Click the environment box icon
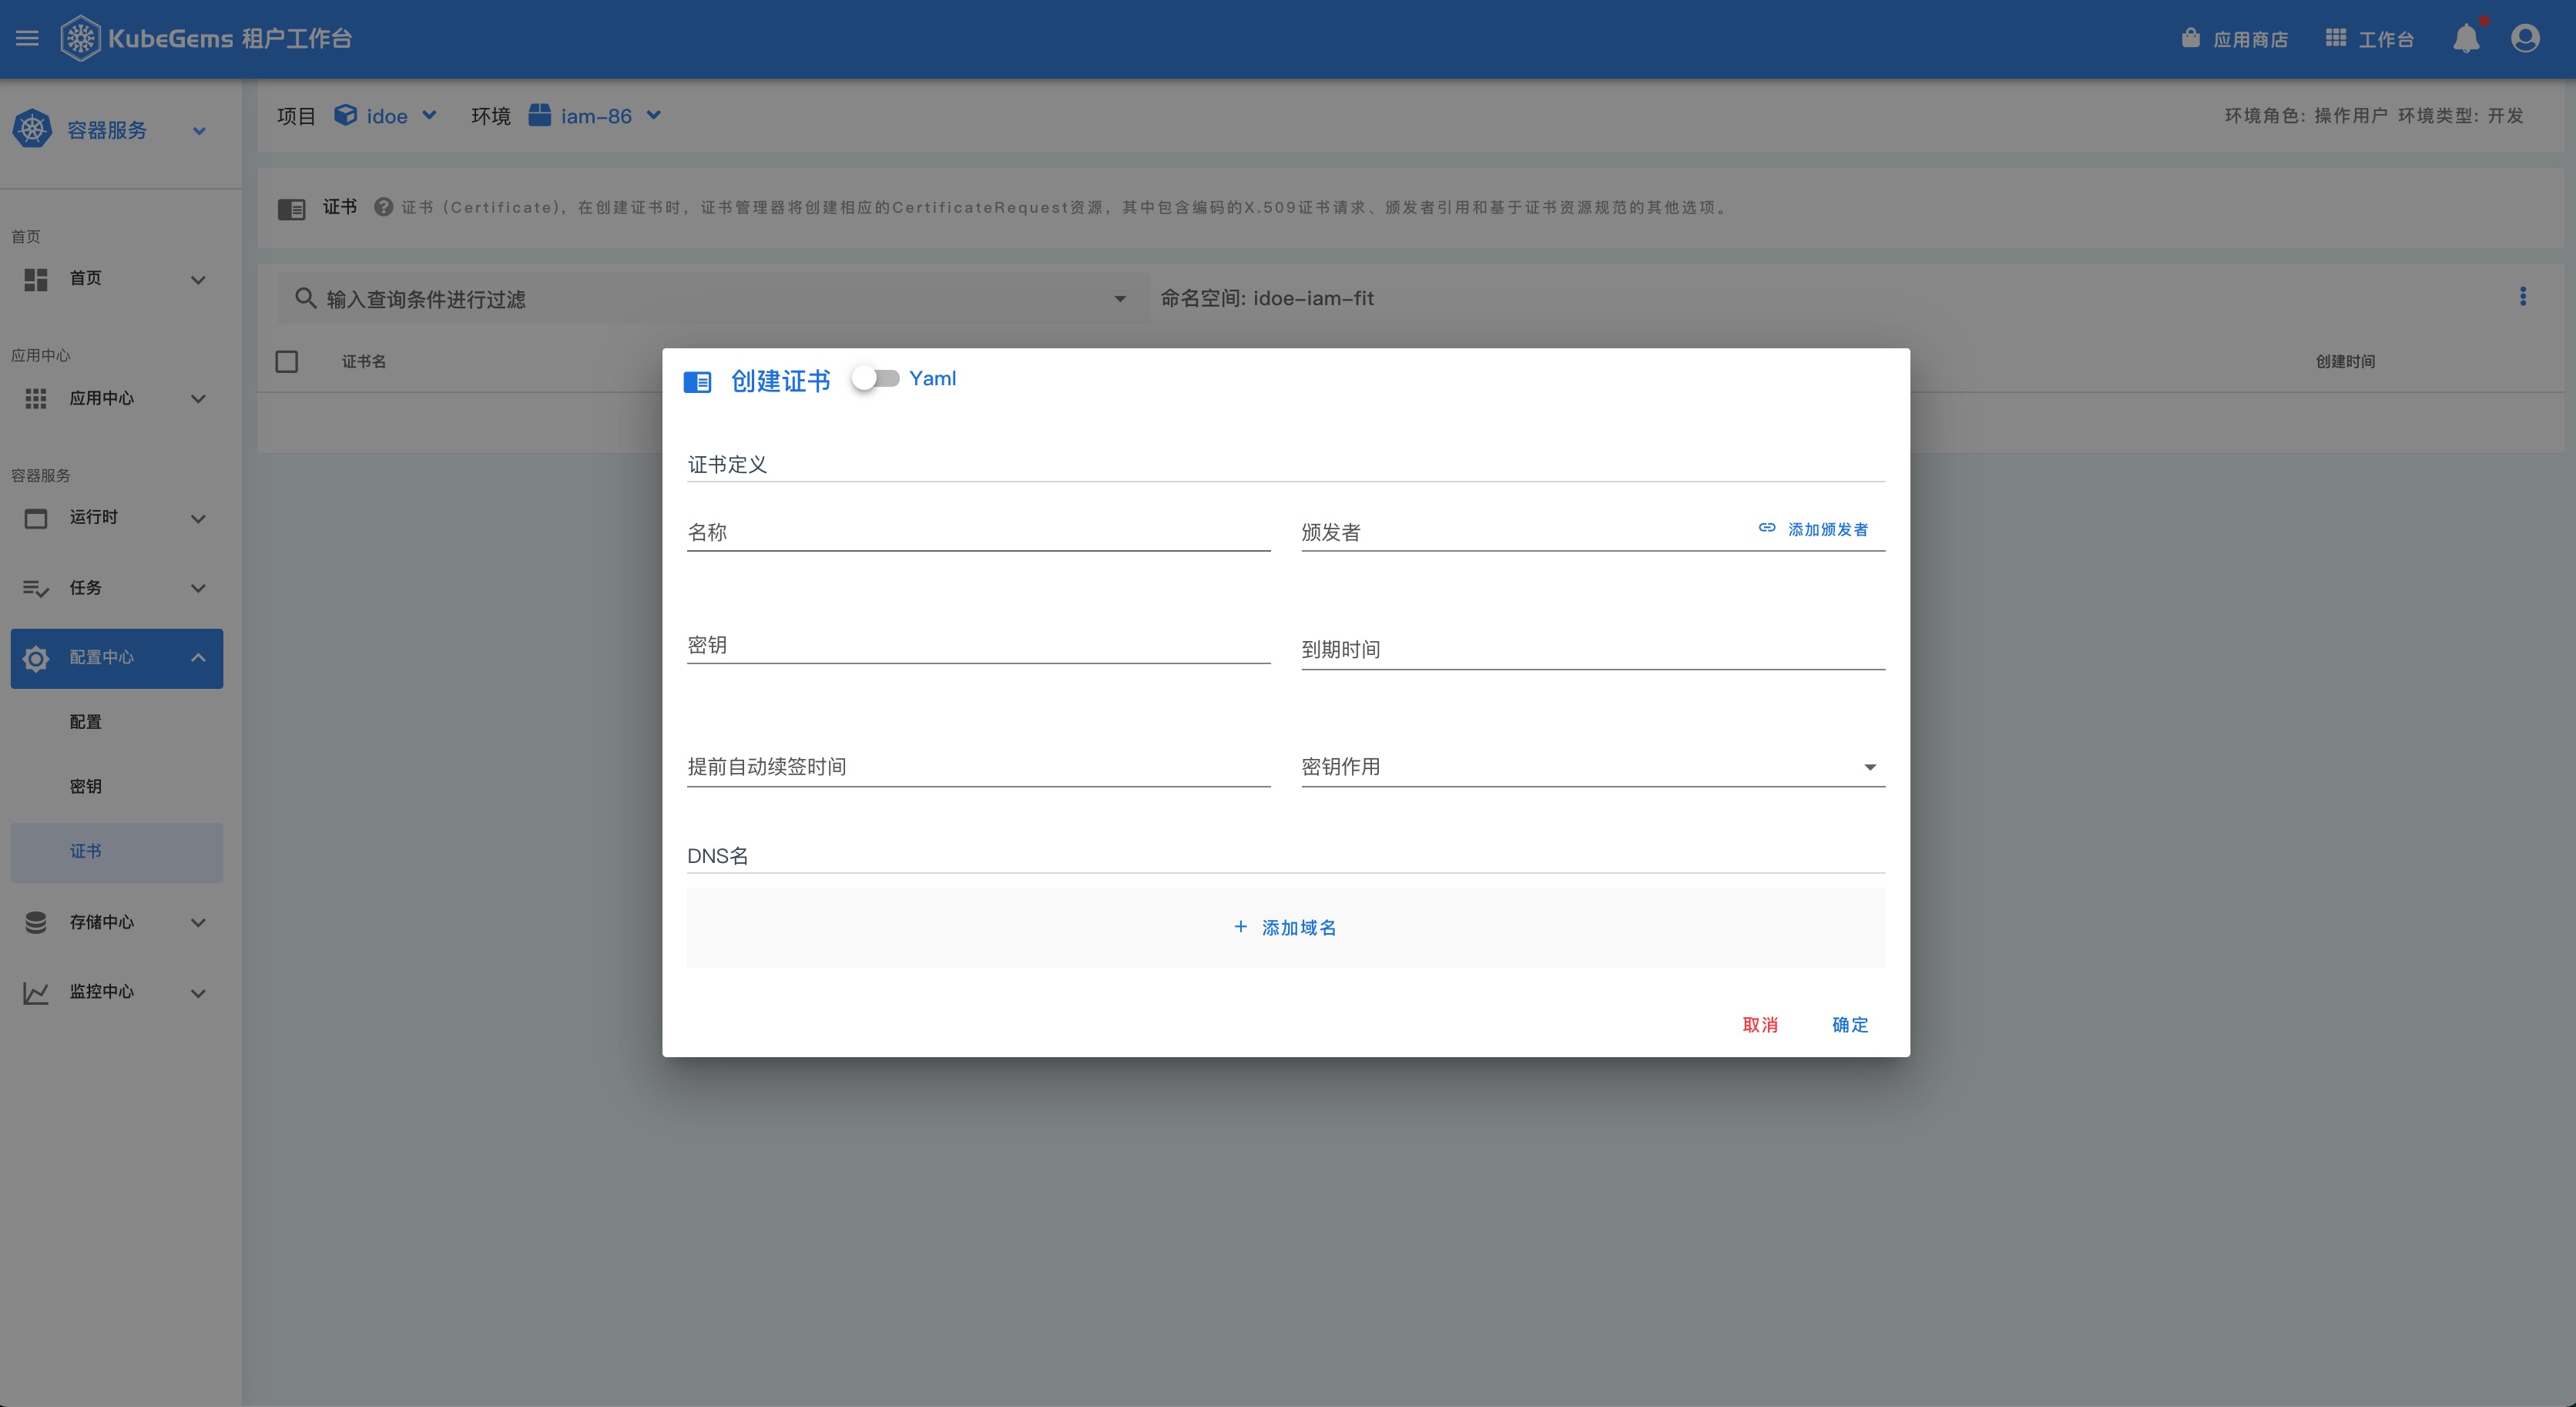The height and width of the screenshot is (1407, 2576). [539, 115]
